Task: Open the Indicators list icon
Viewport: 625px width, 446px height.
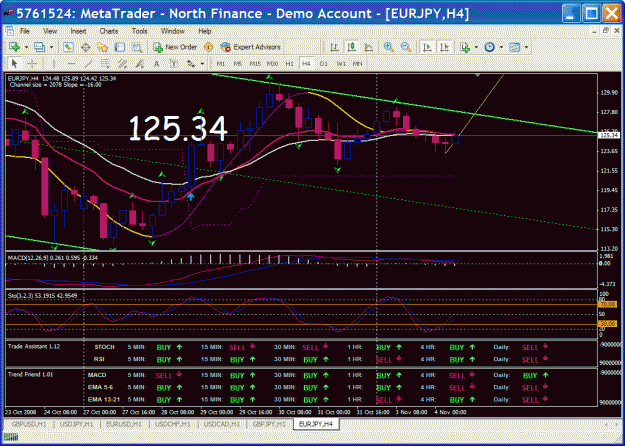Action: point(465,47)
